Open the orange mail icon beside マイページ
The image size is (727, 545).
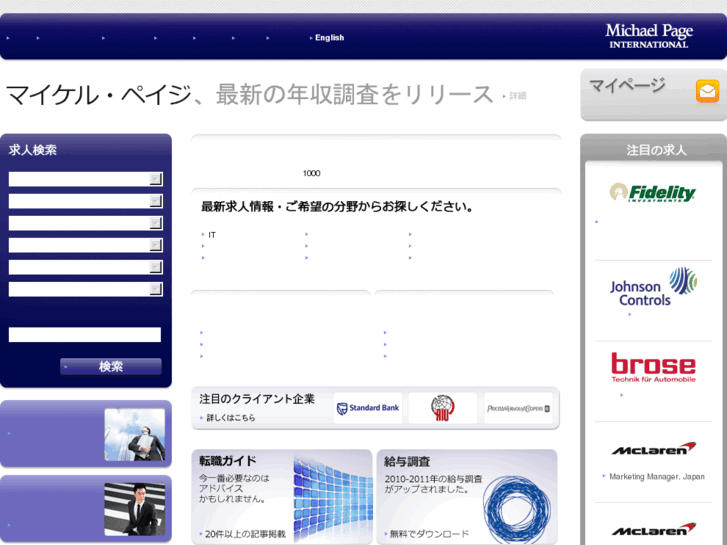pyautogui.click(x=707, y=91)
